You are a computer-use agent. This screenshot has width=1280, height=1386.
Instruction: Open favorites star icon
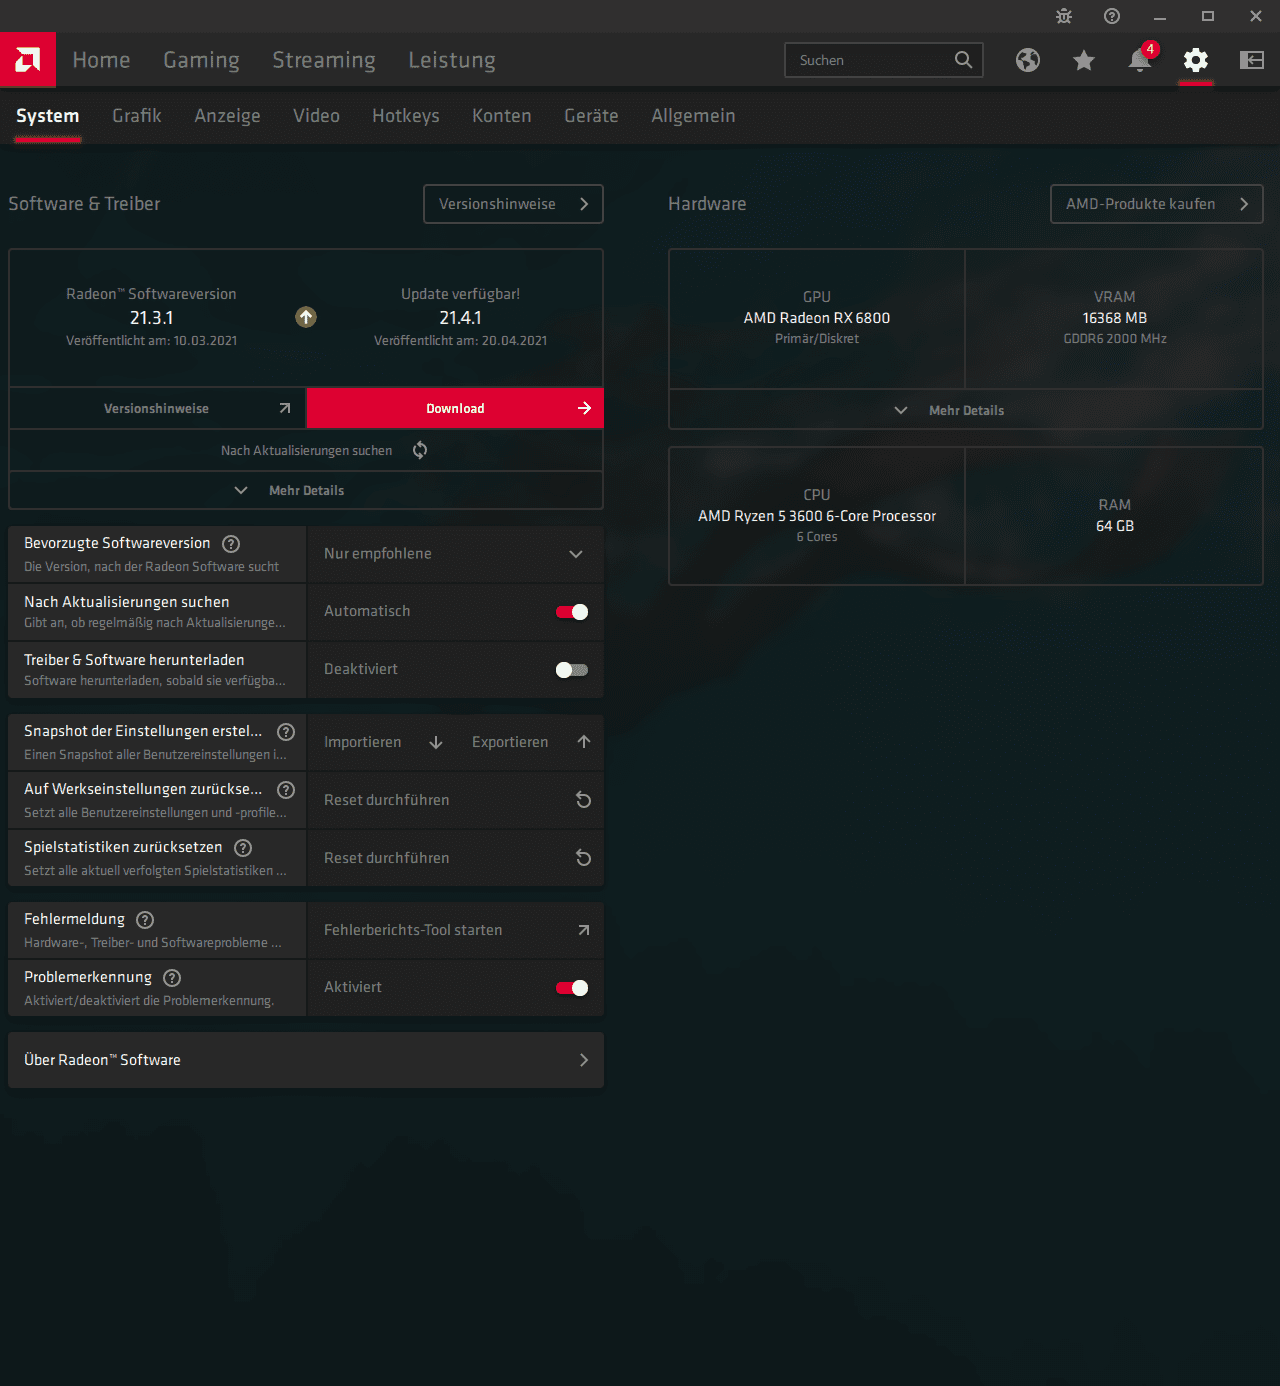1084,60
